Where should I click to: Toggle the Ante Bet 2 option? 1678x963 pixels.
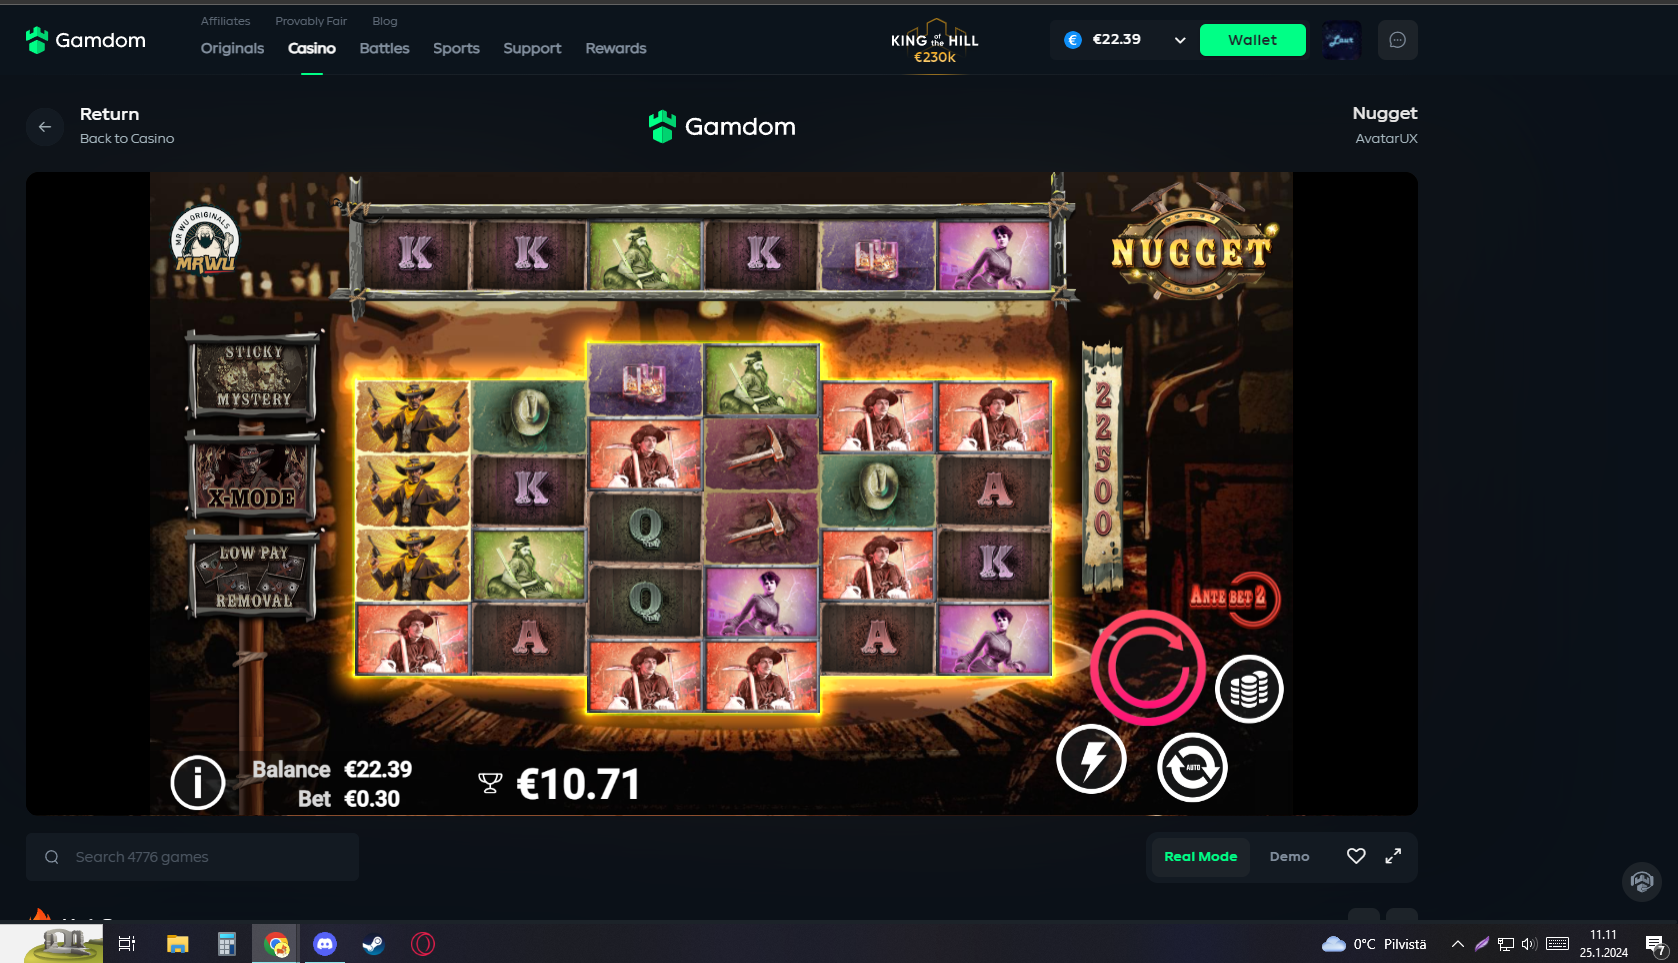click(x=1235, y=598)
